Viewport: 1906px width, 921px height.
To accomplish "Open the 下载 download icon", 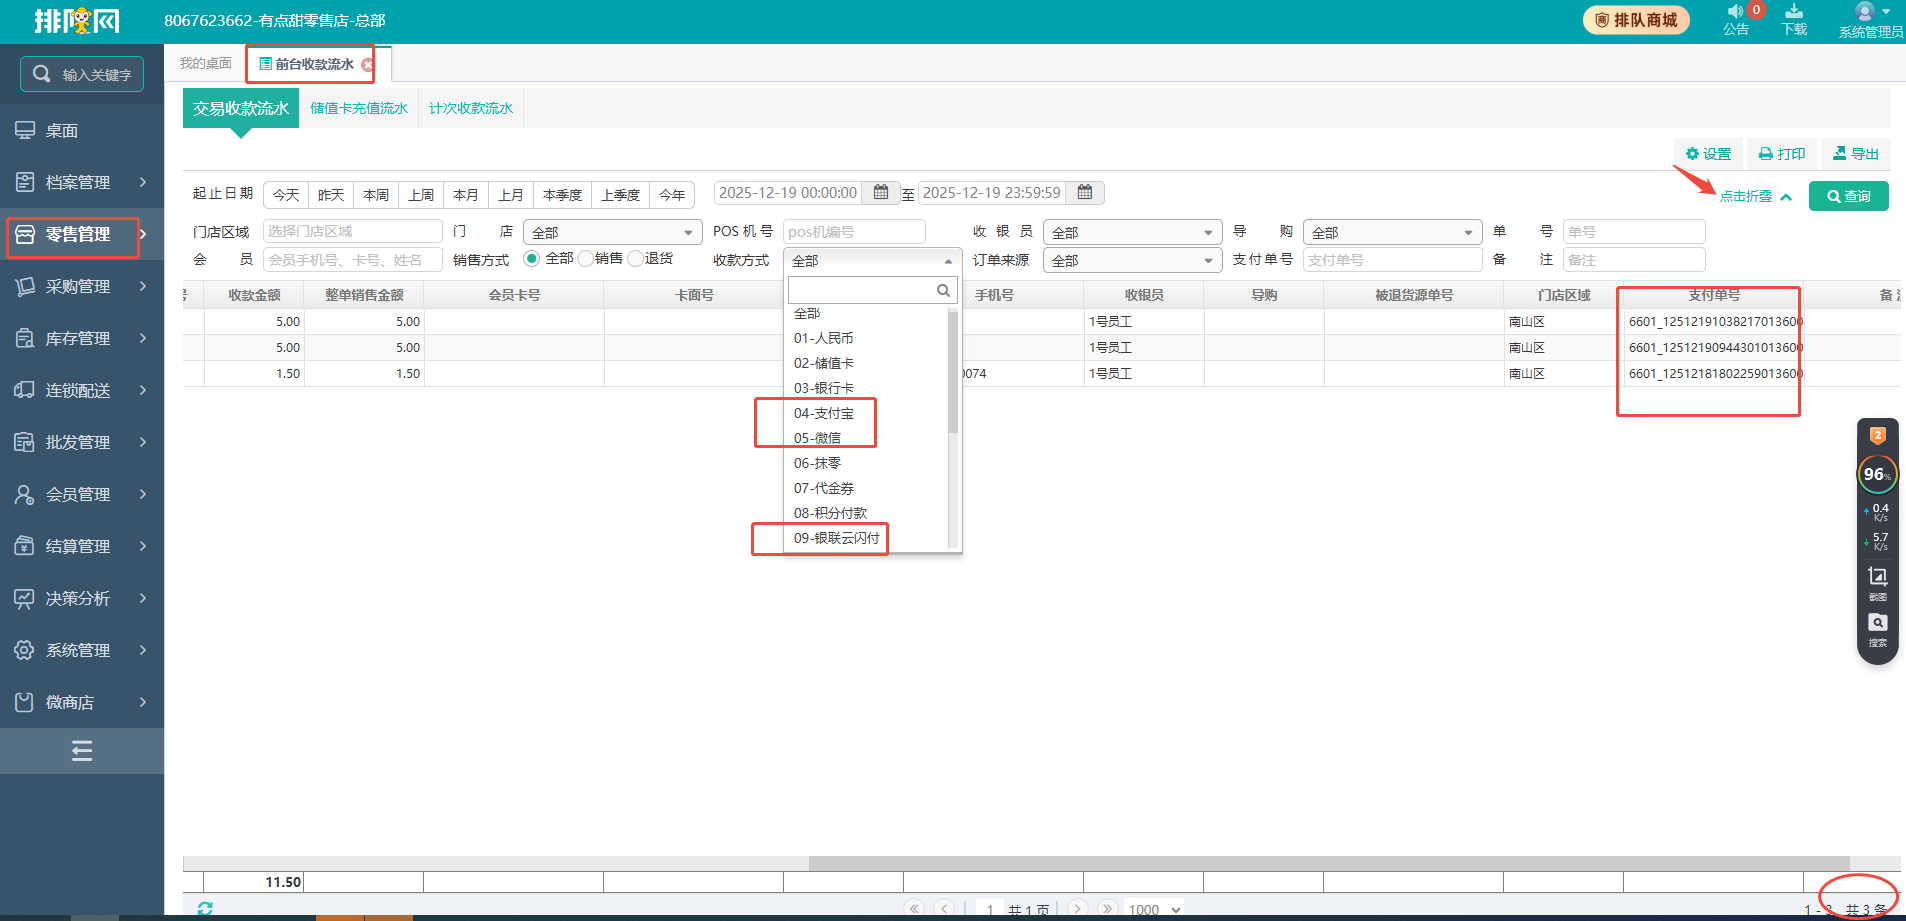I will (x=1794, y=11).
